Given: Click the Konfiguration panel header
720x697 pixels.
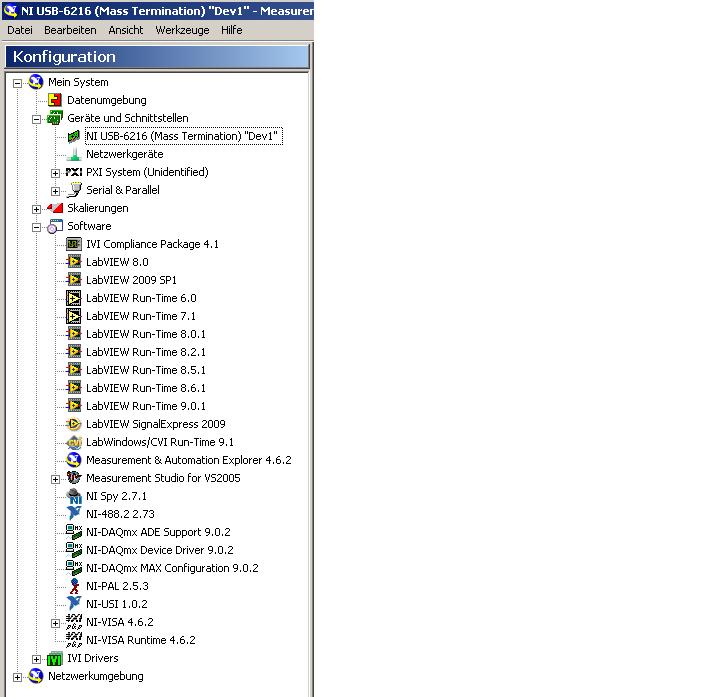Looking at the screenshot, I should pos(158,57).
